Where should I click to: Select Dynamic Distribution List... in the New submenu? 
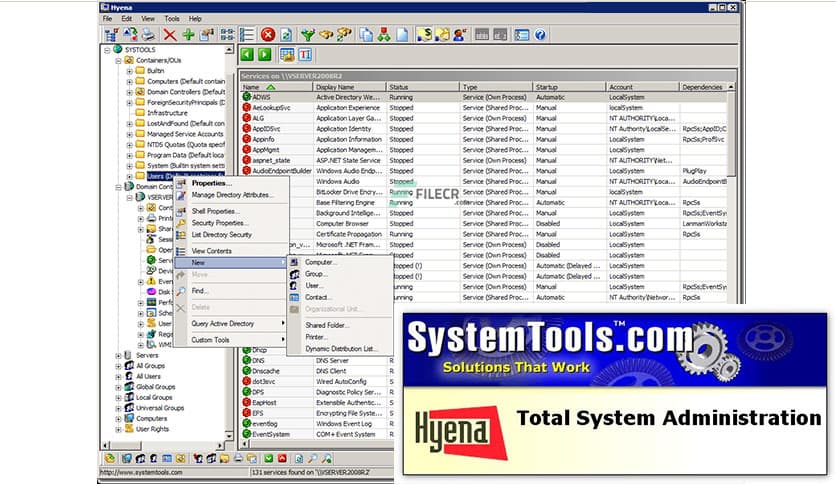click(340, 349)
